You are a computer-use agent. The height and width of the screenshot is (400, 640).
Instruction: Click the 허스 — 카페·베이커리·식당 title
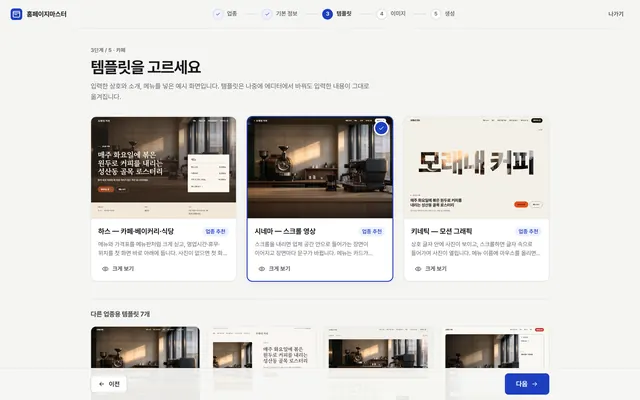point(136,231)
